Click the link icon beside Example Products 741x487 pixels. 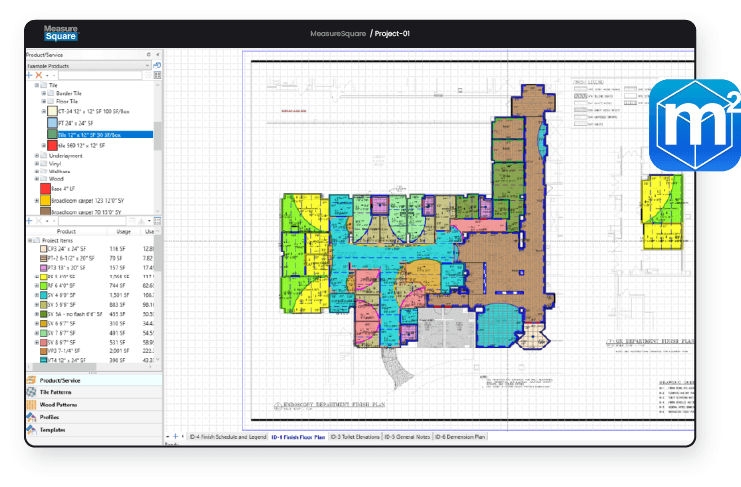tap(157, 65)
